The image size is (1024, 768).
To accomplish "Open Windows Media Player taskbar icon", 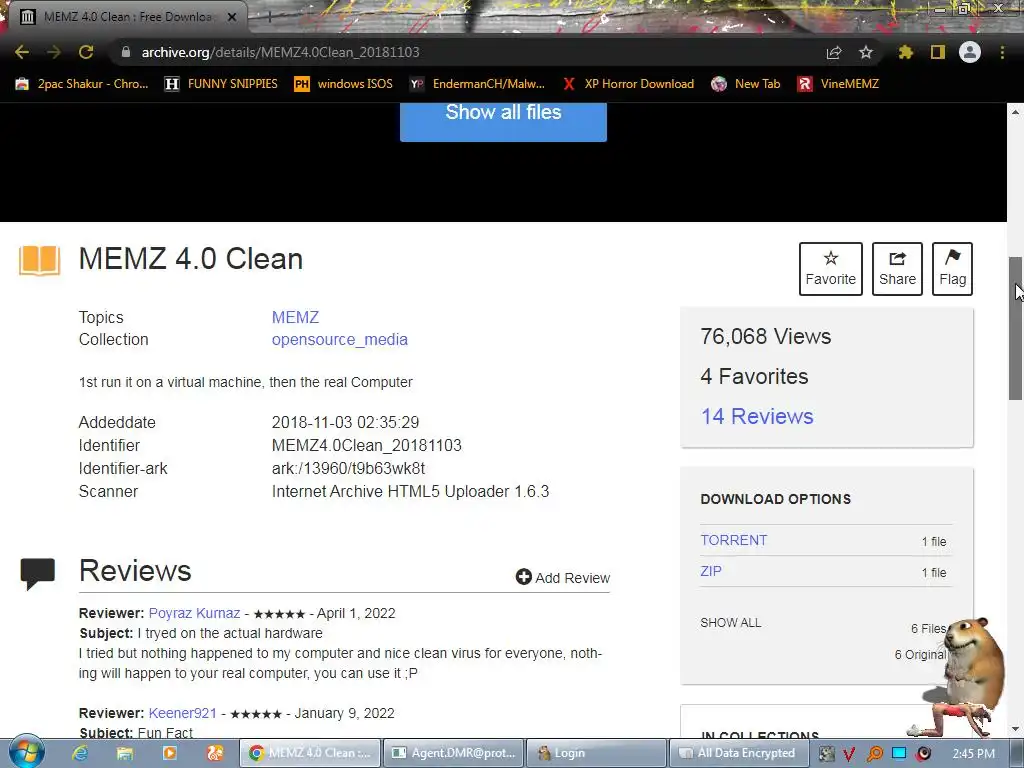I will (170, 753).
